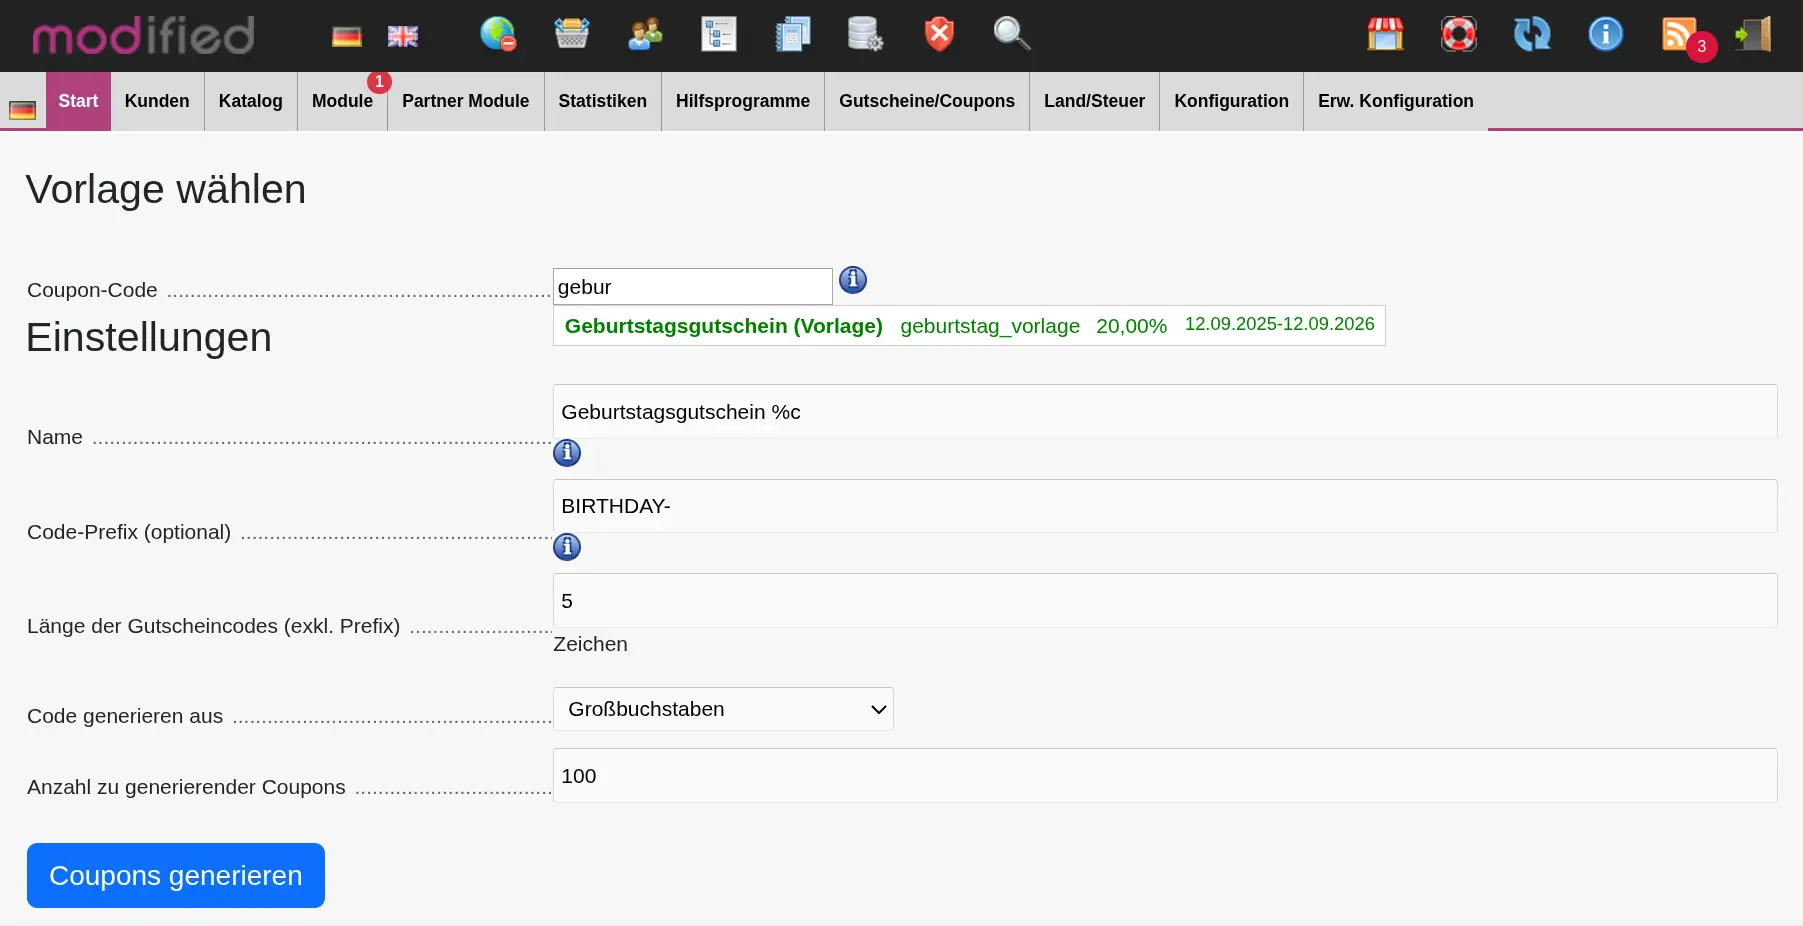Open the Gutscheine/Coupons menu
The height and width of the screenshot is (926, 1803).
[x=926, y=101]
